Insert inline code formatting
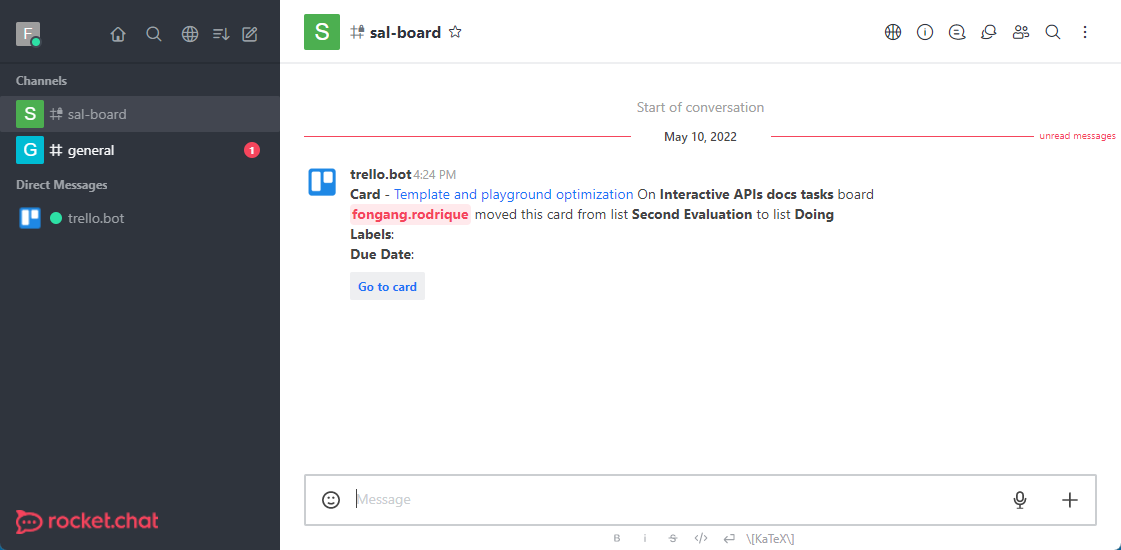This screenshot has width=1121, height=550. (x=701, y=539)
